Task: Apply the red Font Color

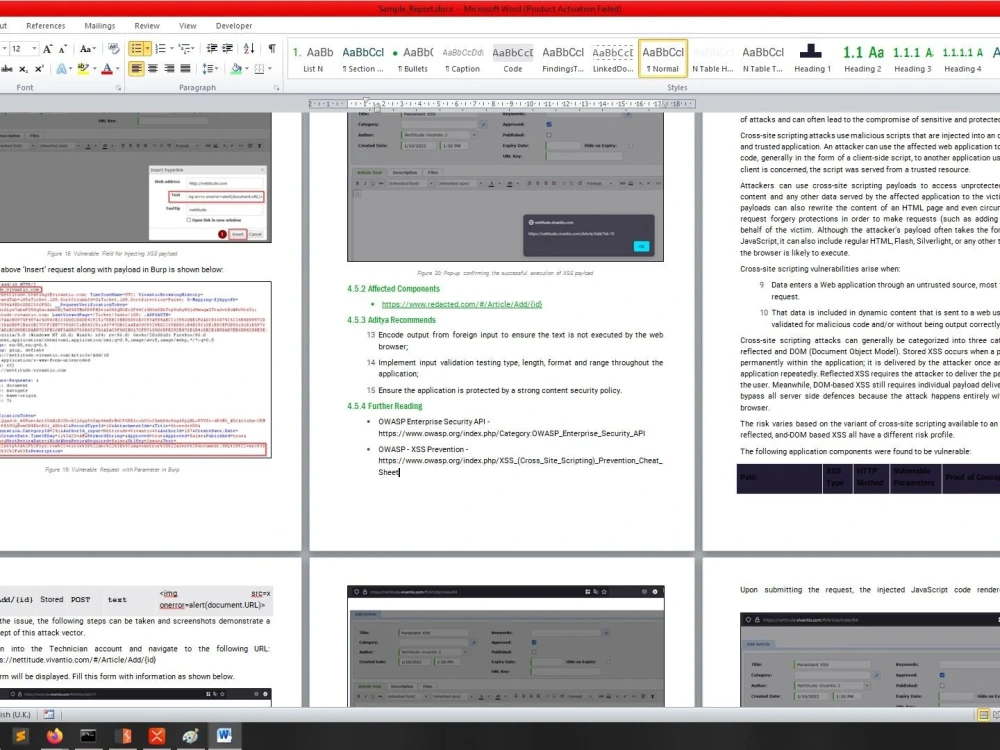Action: pos(107,68)
